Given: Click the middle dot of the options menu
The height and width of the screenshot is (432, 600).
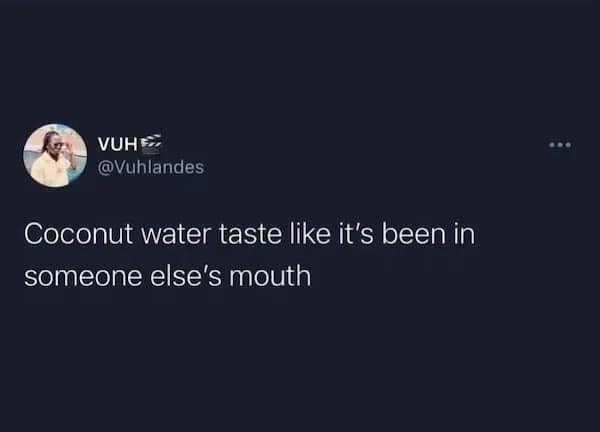Looking at the screenshot, I should 561,146.
